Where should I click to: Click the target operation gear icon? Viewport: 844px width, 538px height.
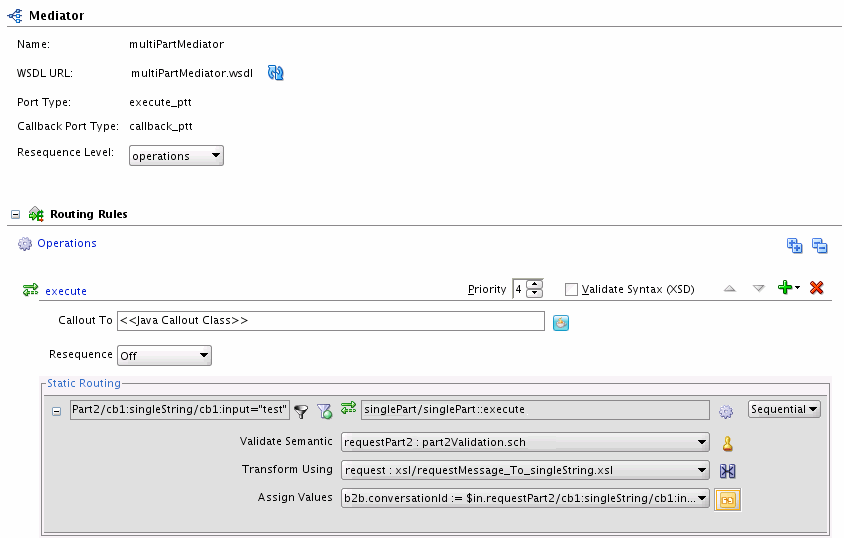(x=726, y=412)
